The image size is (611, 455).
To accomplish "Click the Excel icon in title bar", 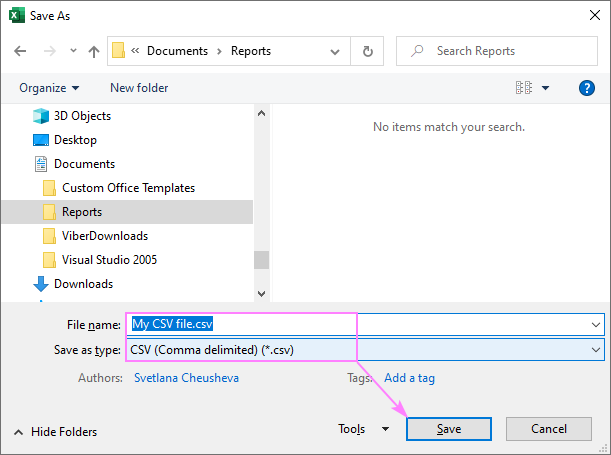I will pos(17,16).
